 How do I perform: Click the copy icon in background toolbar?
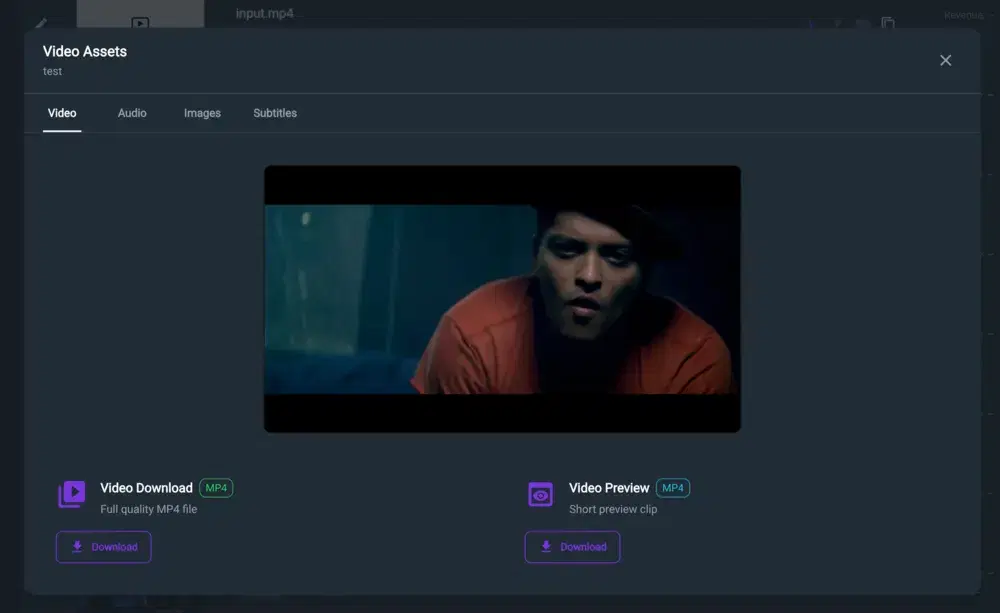coord(888,23)
